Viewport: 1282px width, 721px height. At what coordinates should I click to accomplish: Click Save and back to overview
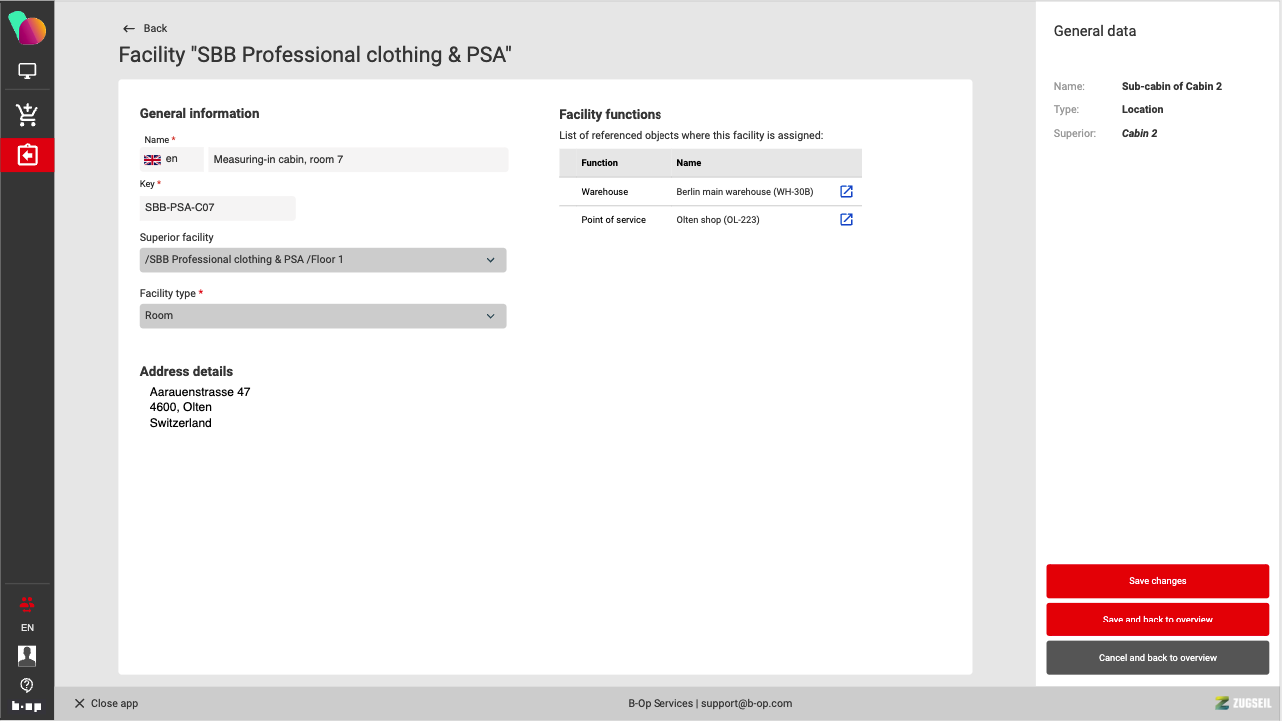click(x=1157, y=619)
